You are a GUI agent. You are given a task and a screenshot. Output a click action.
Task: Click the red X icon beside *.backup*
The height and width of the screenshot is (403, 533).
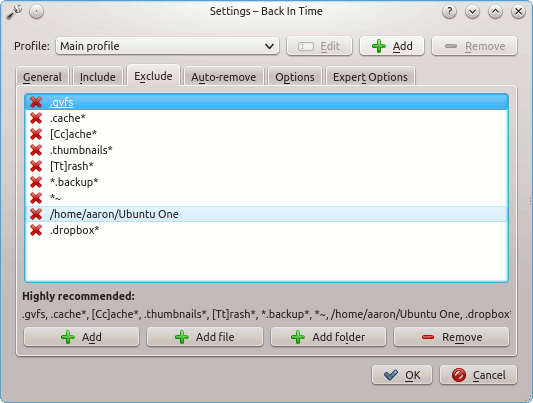tap(36, 182)
